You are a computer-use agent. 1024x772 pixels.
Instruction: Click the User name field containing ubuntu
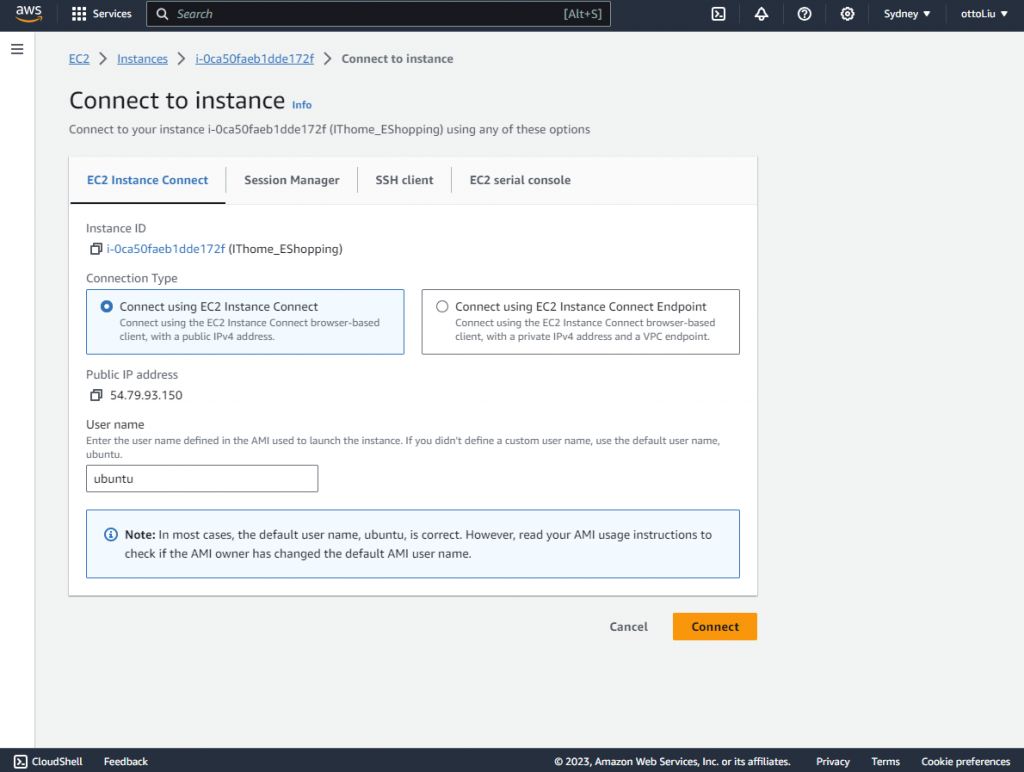pyautogui.click(x=202, y=479)
